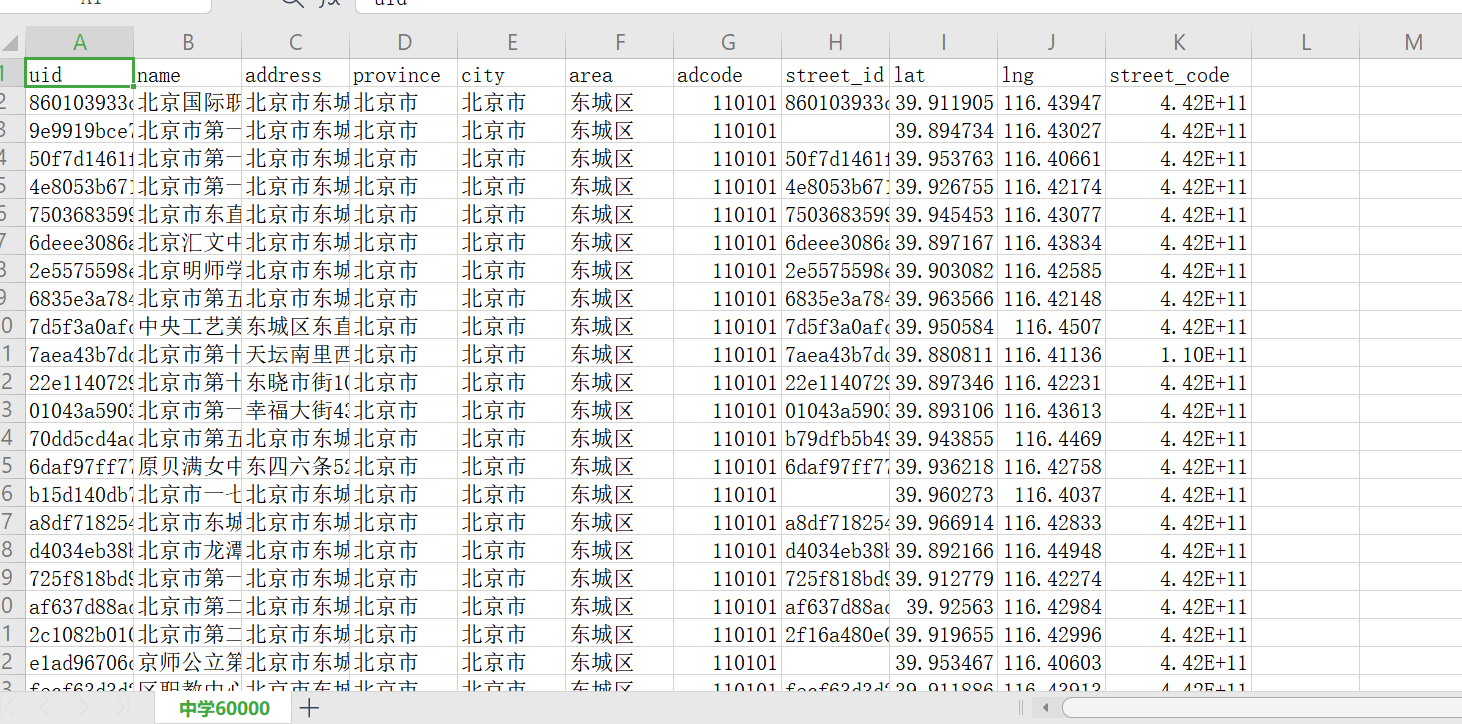Select column D header
Screen dimensions: 1462x724
[x=404, y=42]
